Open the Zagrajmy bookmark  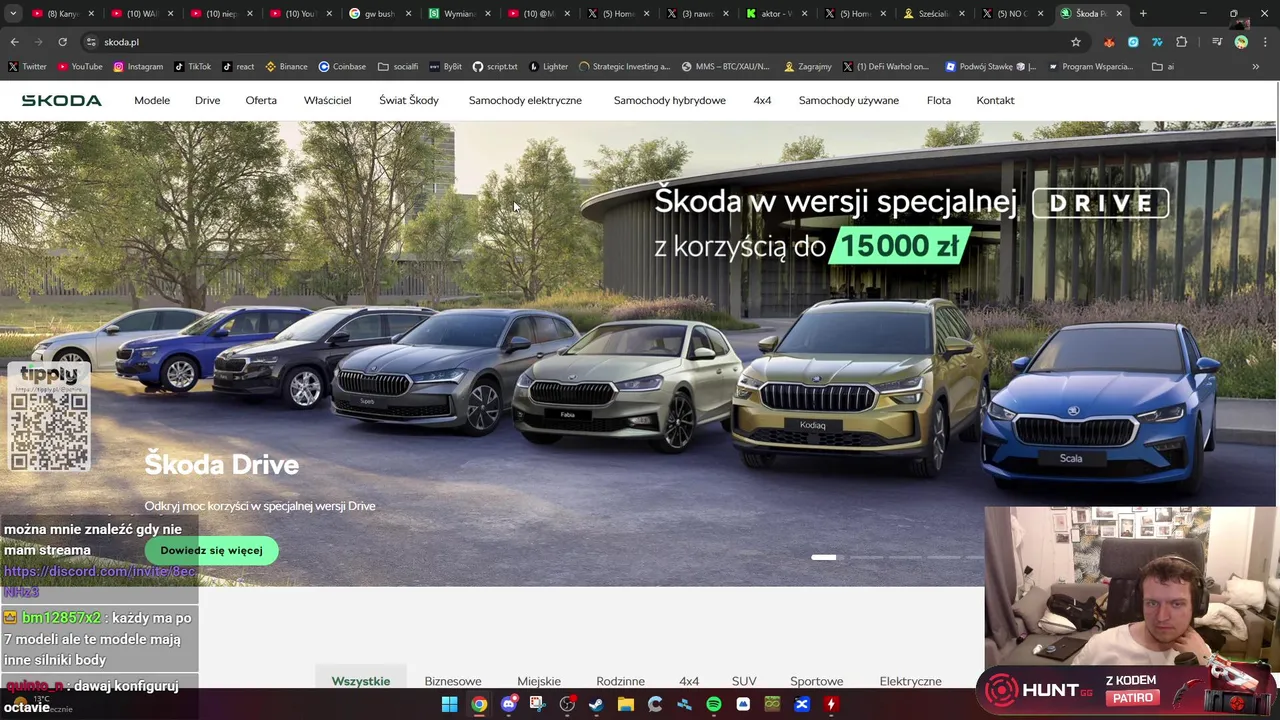coord(808,66)
